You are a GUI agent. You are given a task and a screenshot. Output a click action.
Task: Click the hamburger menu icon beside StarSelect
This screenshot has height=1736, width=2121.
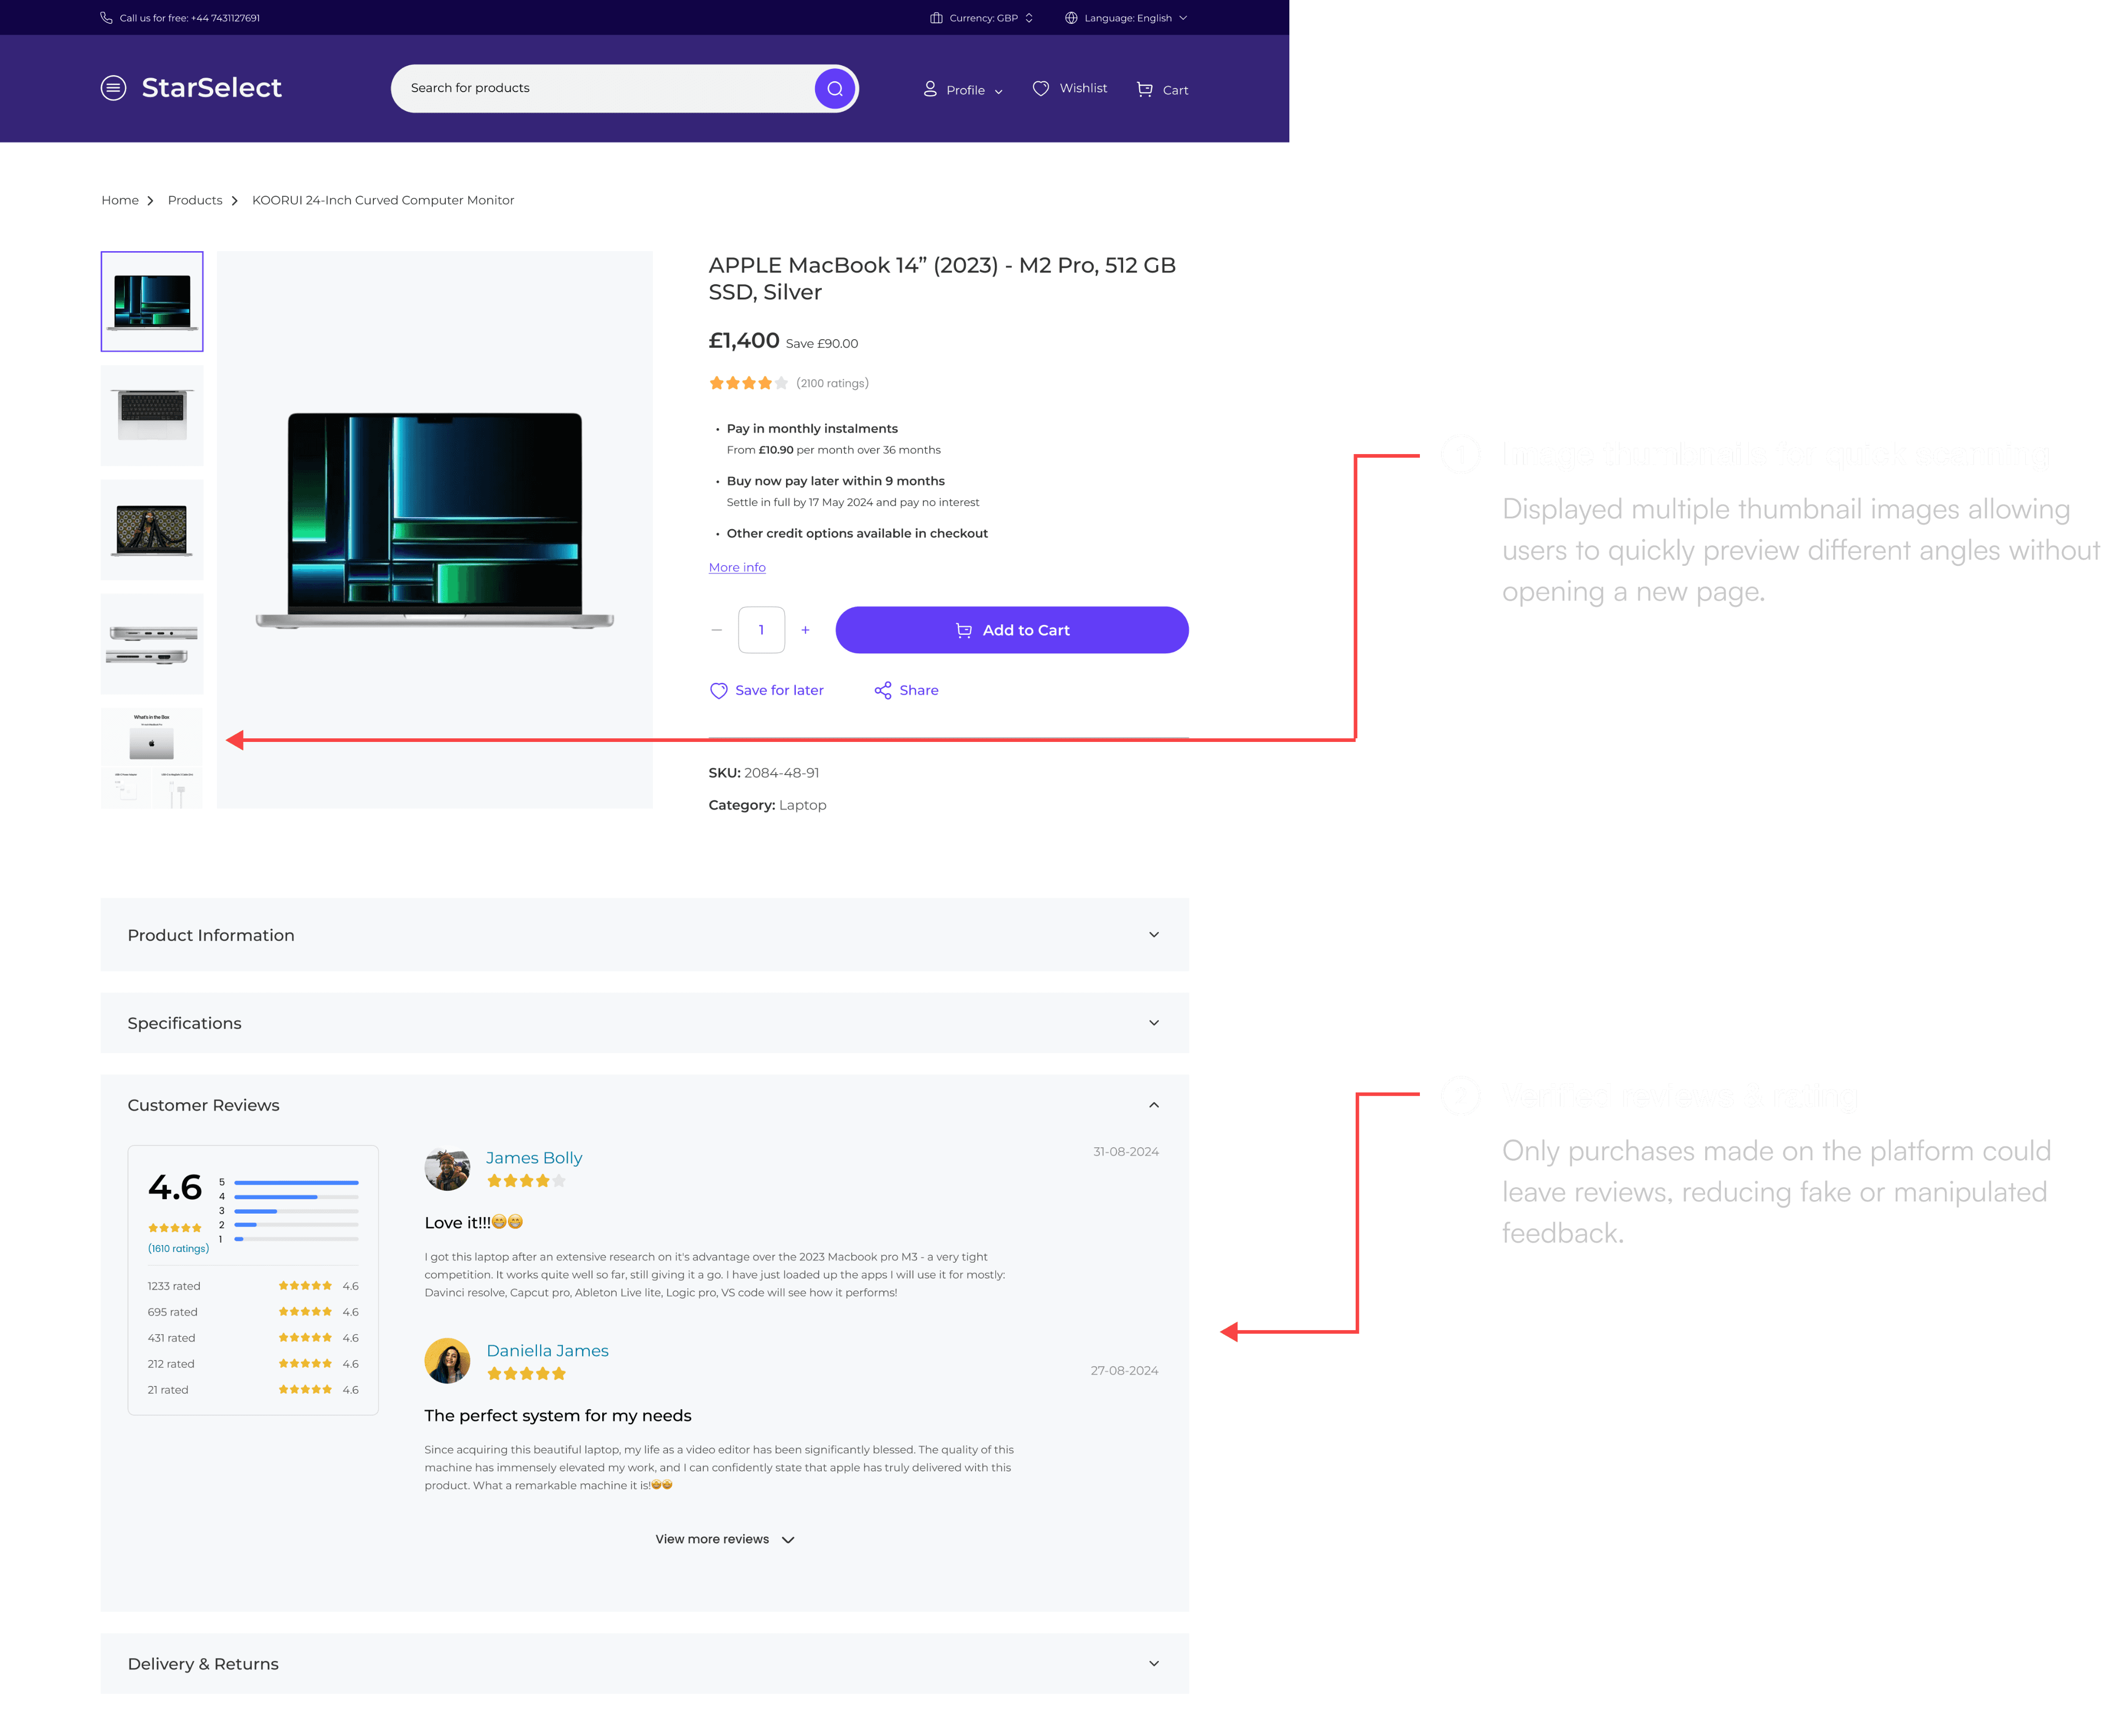(x=113, y=88)
